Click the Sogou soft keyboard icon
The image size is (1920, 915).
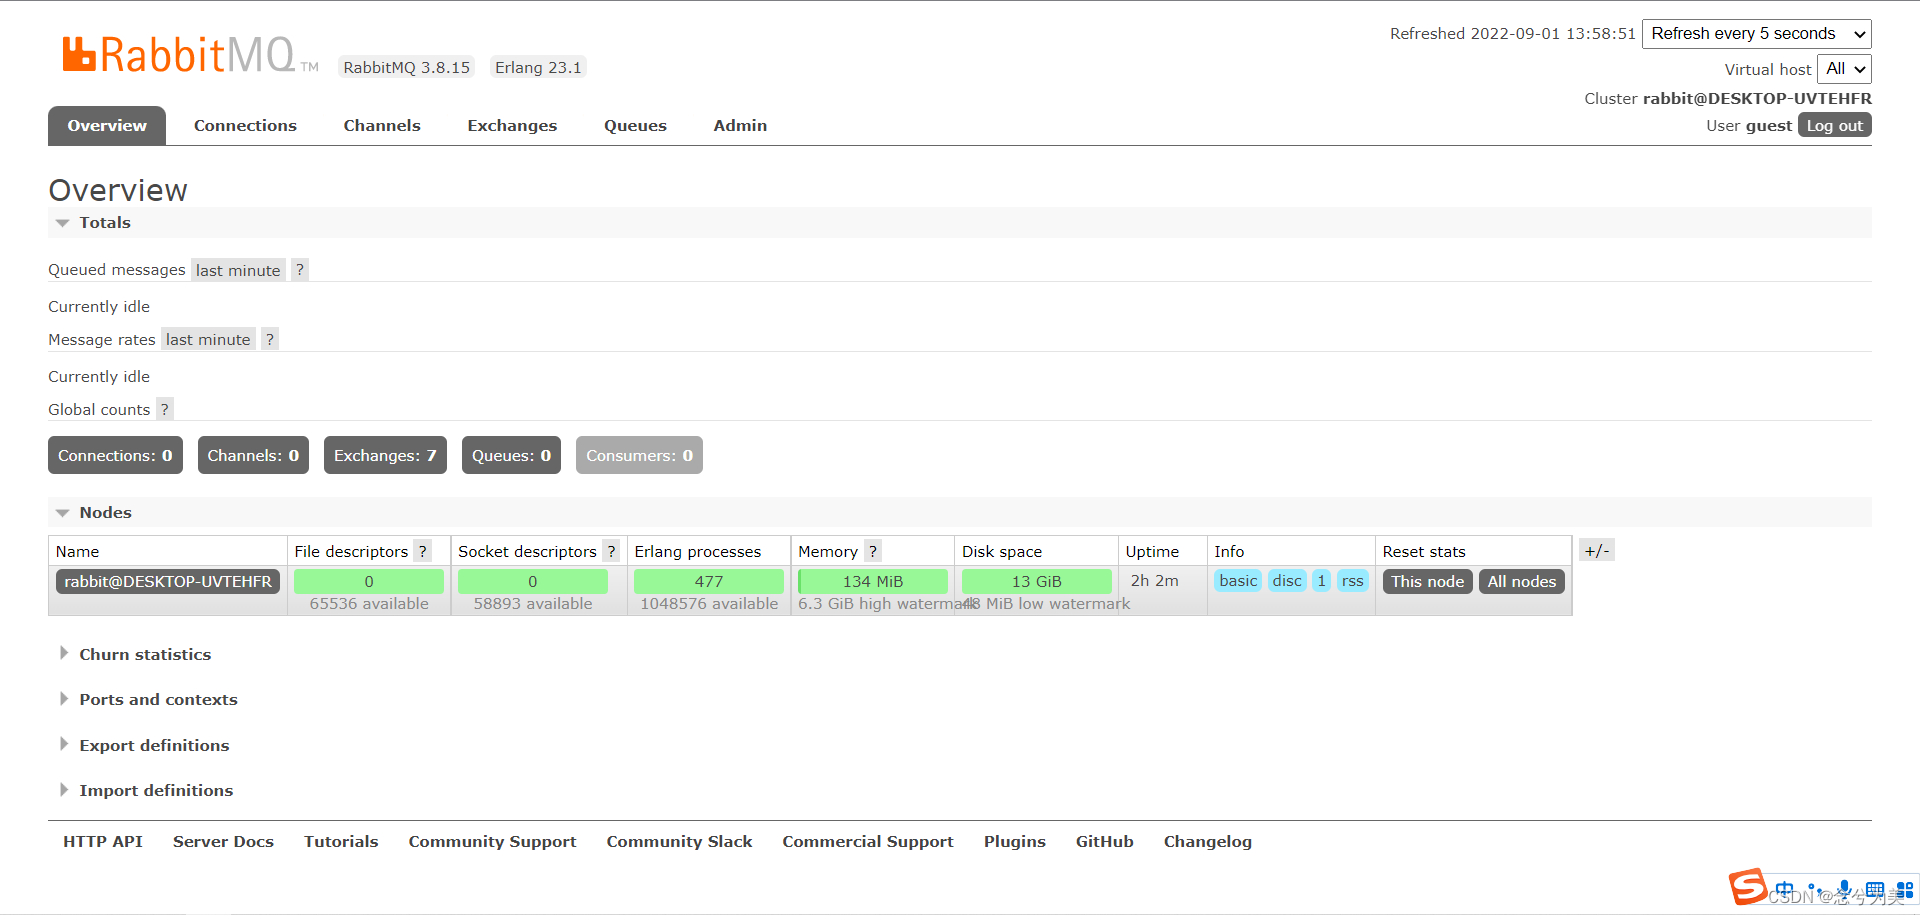click(x=1875, y=889)
